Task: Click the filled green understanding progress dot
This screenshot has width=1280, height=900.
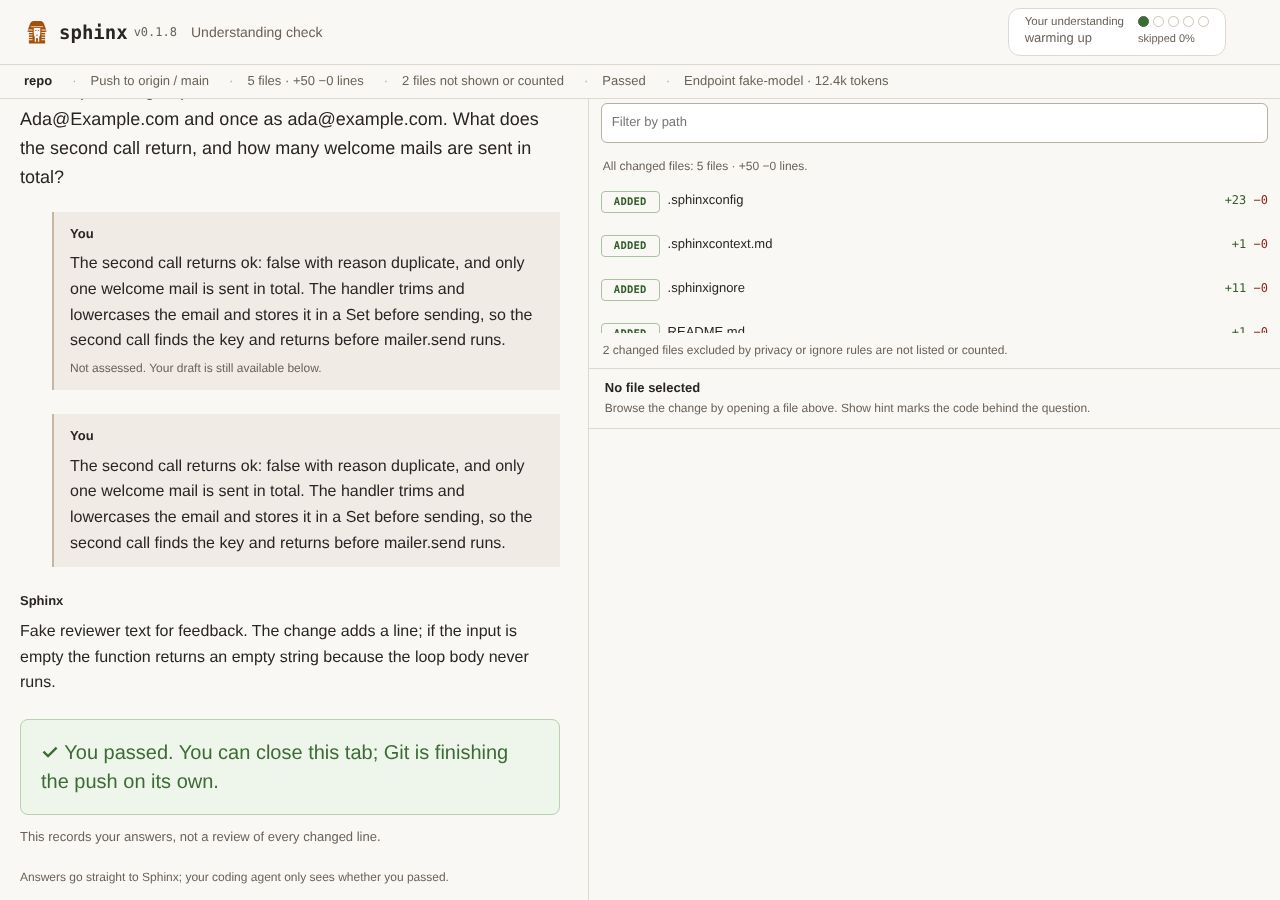Action: click(x=1143, y=21)
